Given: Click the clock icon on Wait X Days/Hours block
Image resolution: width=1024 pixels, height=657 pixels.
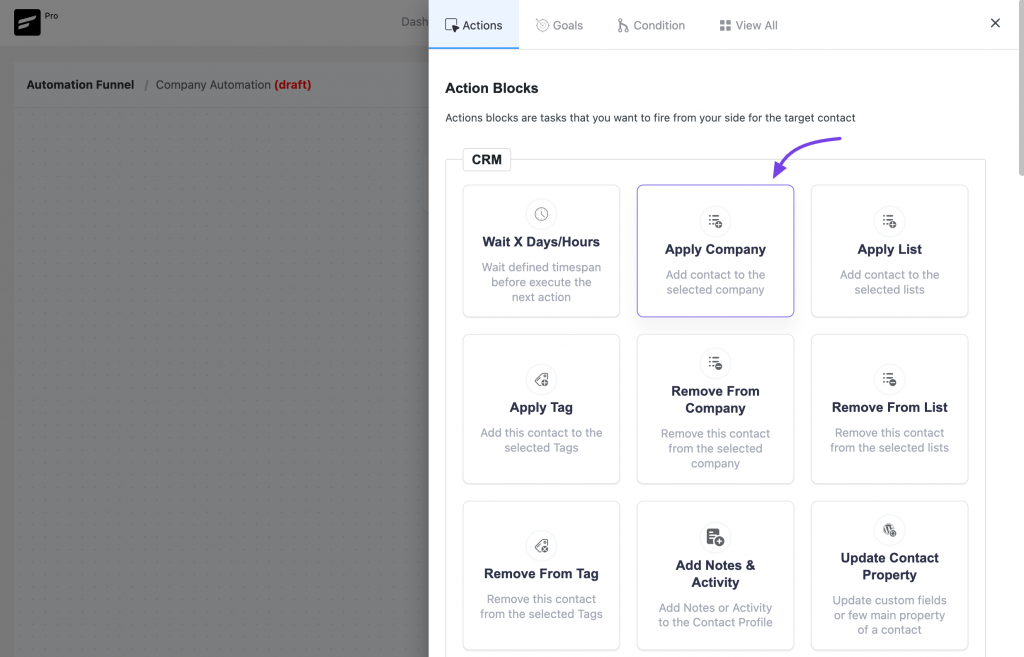Looking at the screenshot, I should pos(541,213).
